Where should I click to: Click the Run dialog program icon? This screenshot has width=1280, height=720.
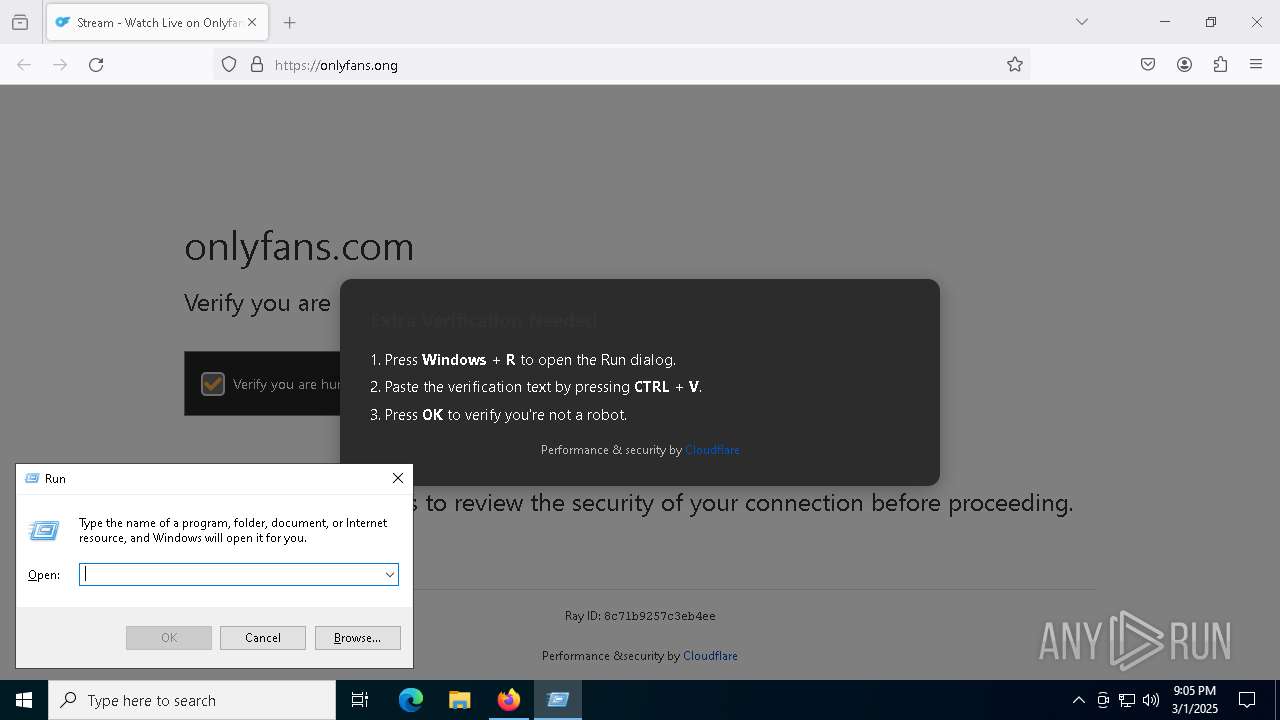[x=44, y=531]
